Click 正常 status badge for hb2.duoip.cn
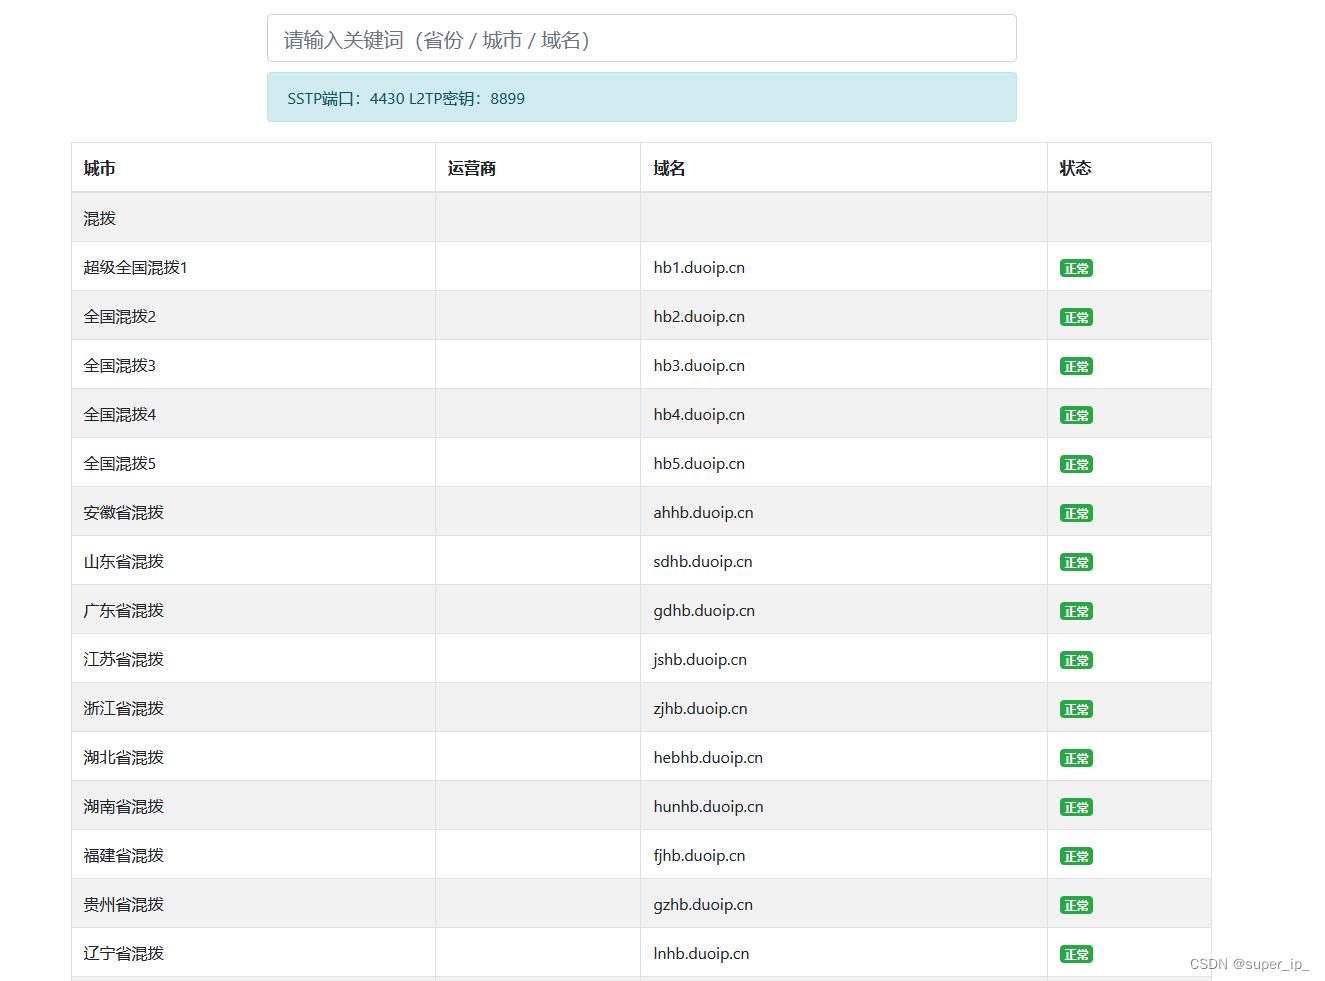Image resolution: width=1325 pixels, height=981 pixels. pyautogui.click(x=1076, y=317)
